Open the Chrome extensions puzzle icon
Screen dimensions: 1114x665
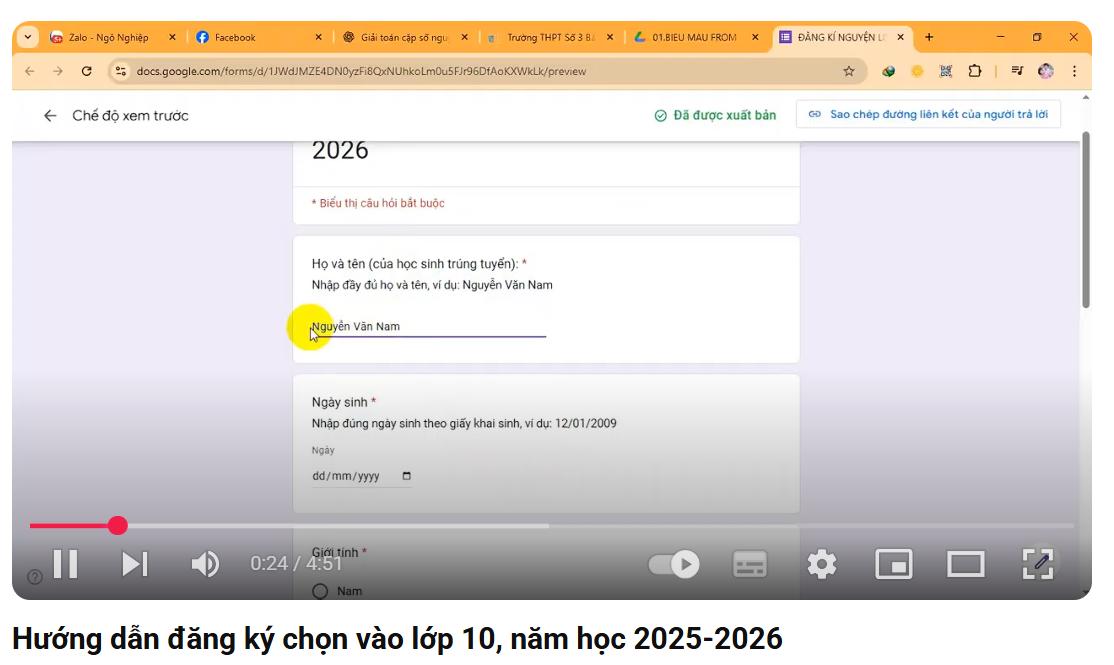[975, 71]
